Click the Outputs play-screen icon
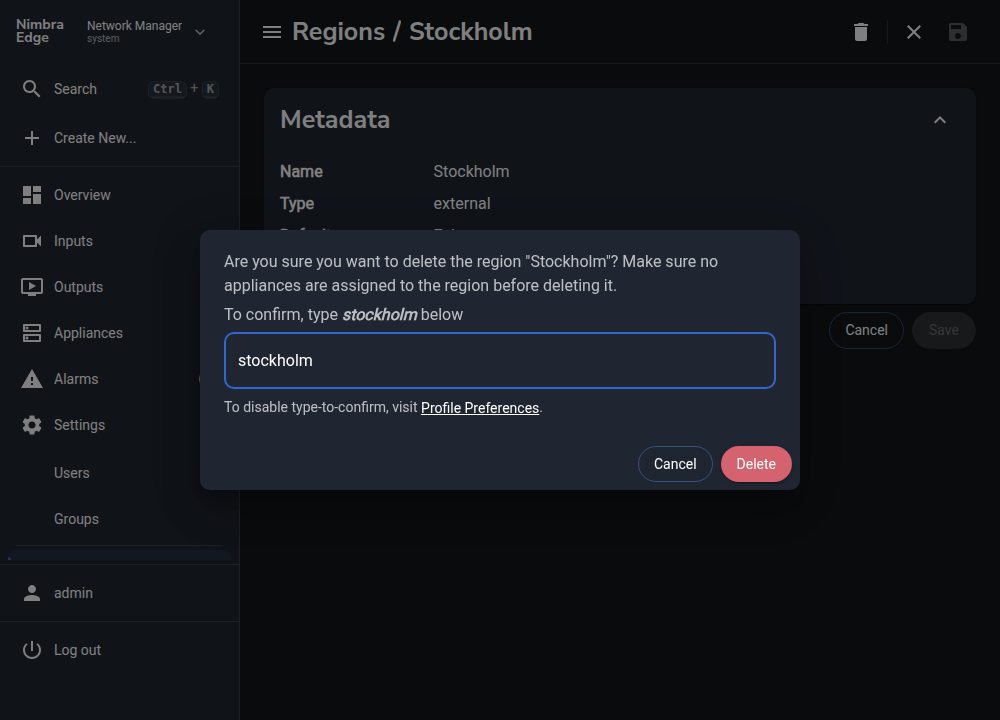This screenshot has height=720, width=1000. tap(31, 287)
